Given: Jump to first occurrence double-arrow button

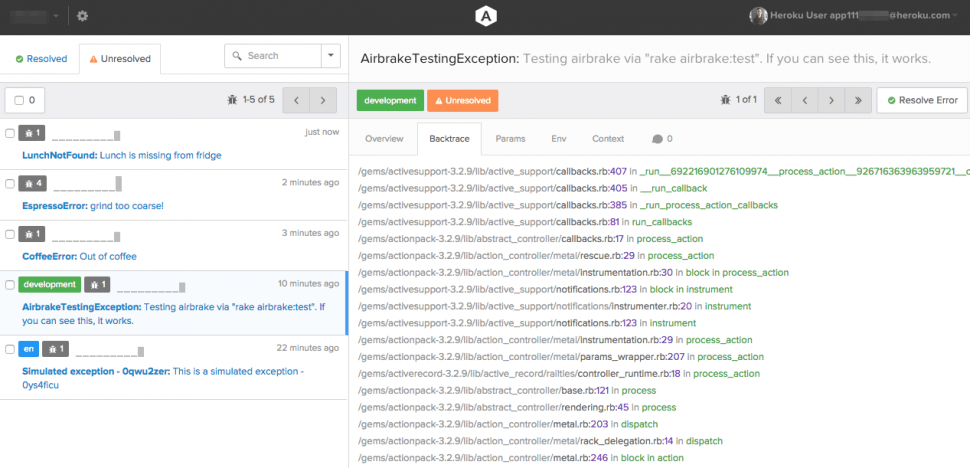Looking at the screenshot, I should pos(778,100).
